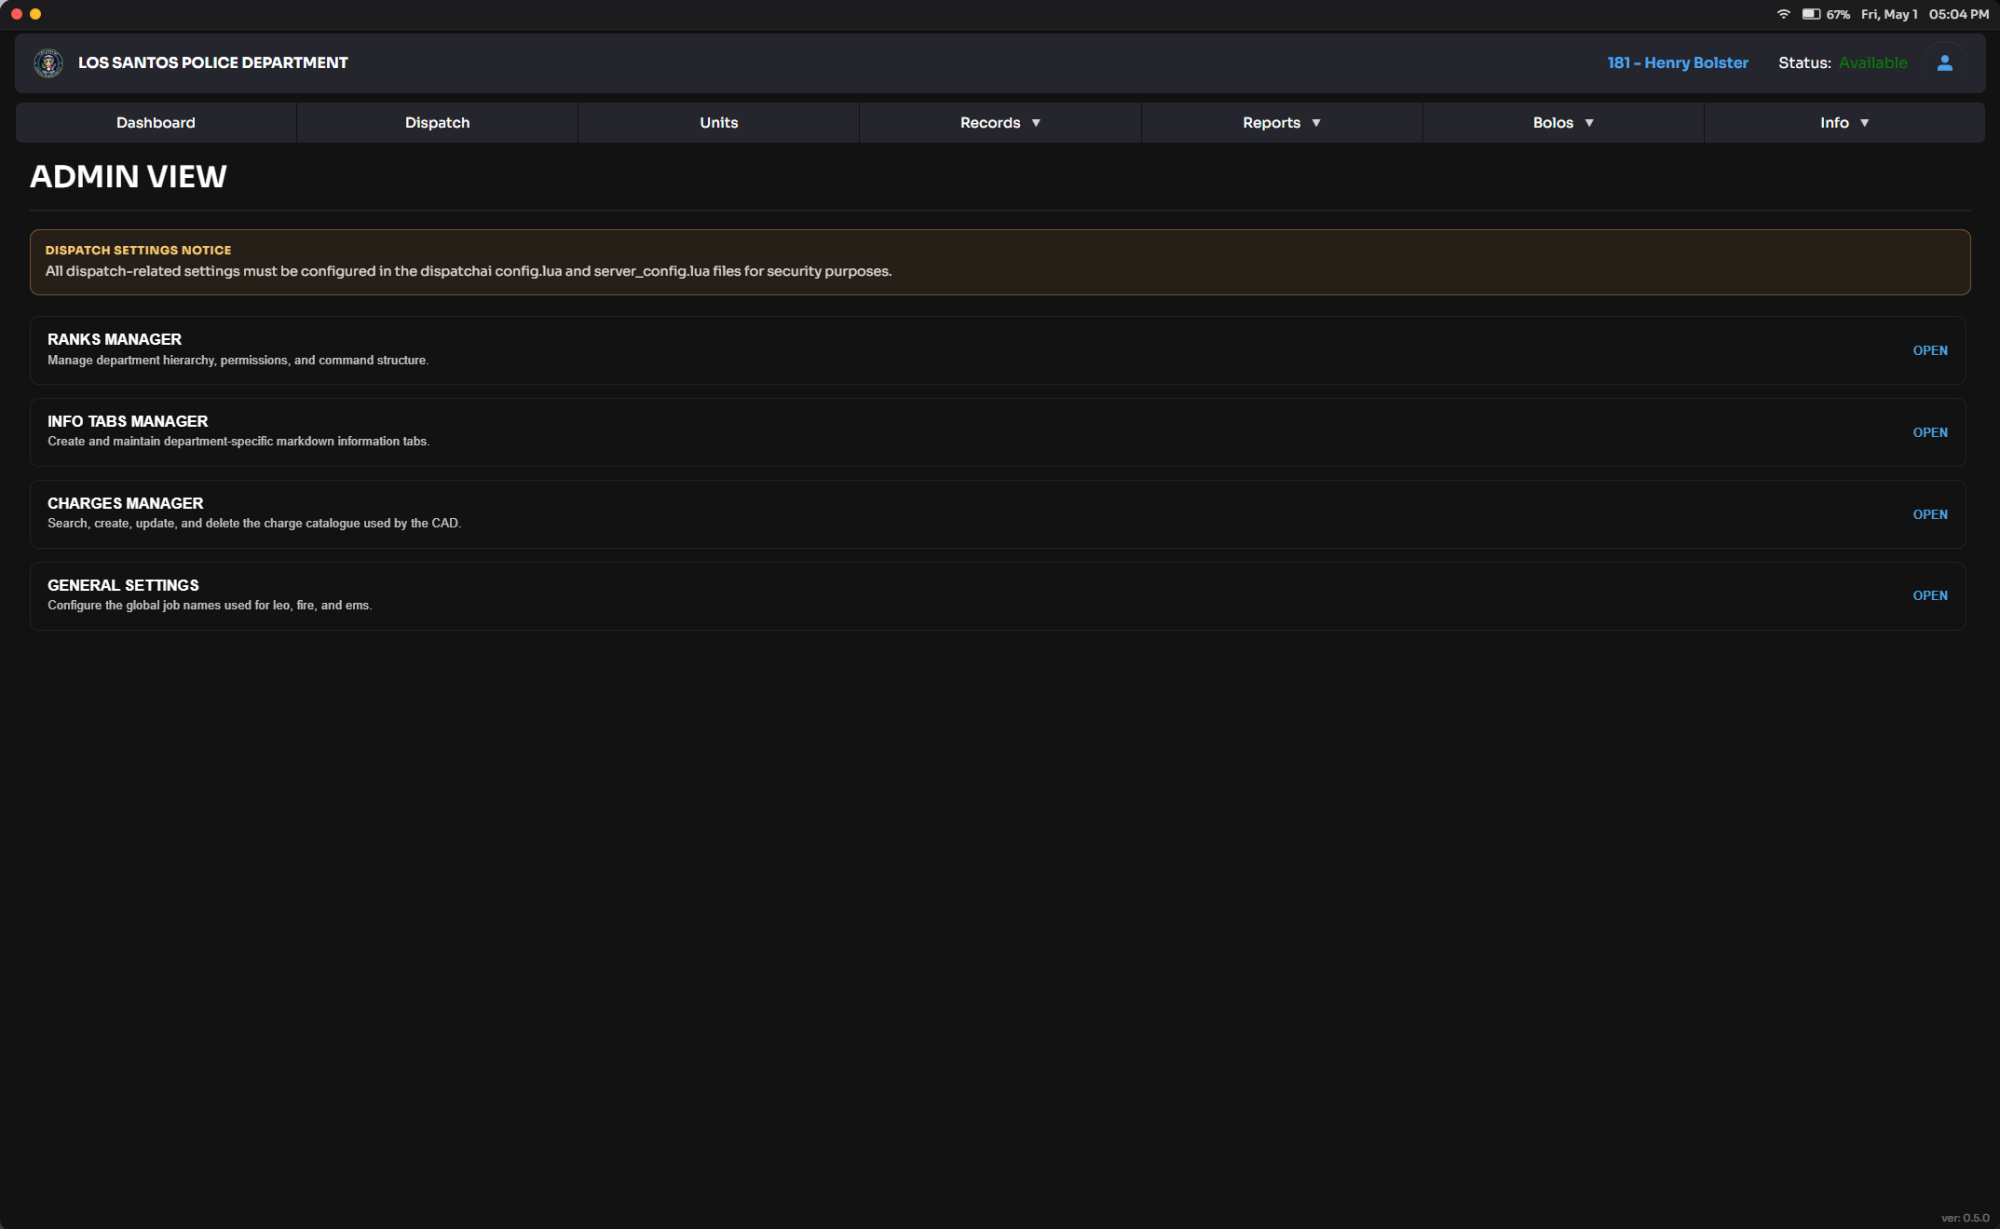Click the Charges Manager heading
This screenshot has width=2000, height=1229.
pyautogui.click(x=125, y=504)
